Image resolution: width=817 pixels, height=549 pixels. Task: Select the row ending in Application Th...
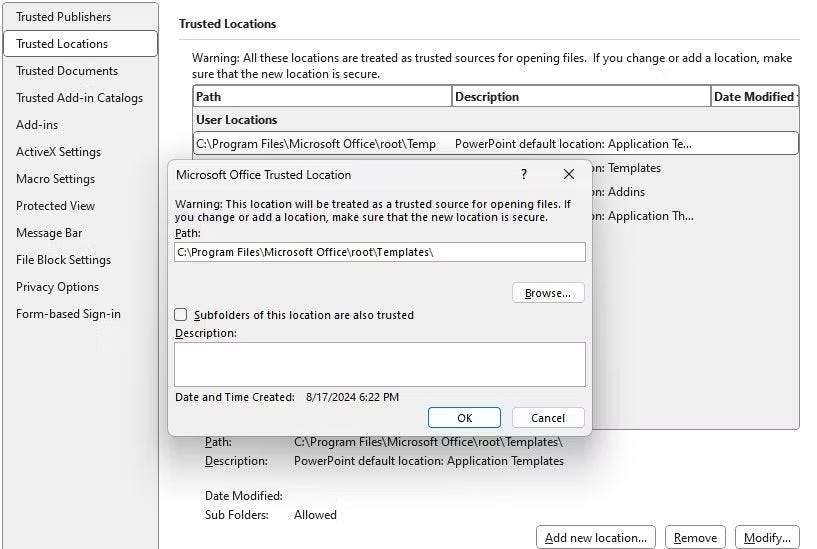coord(695,216)
